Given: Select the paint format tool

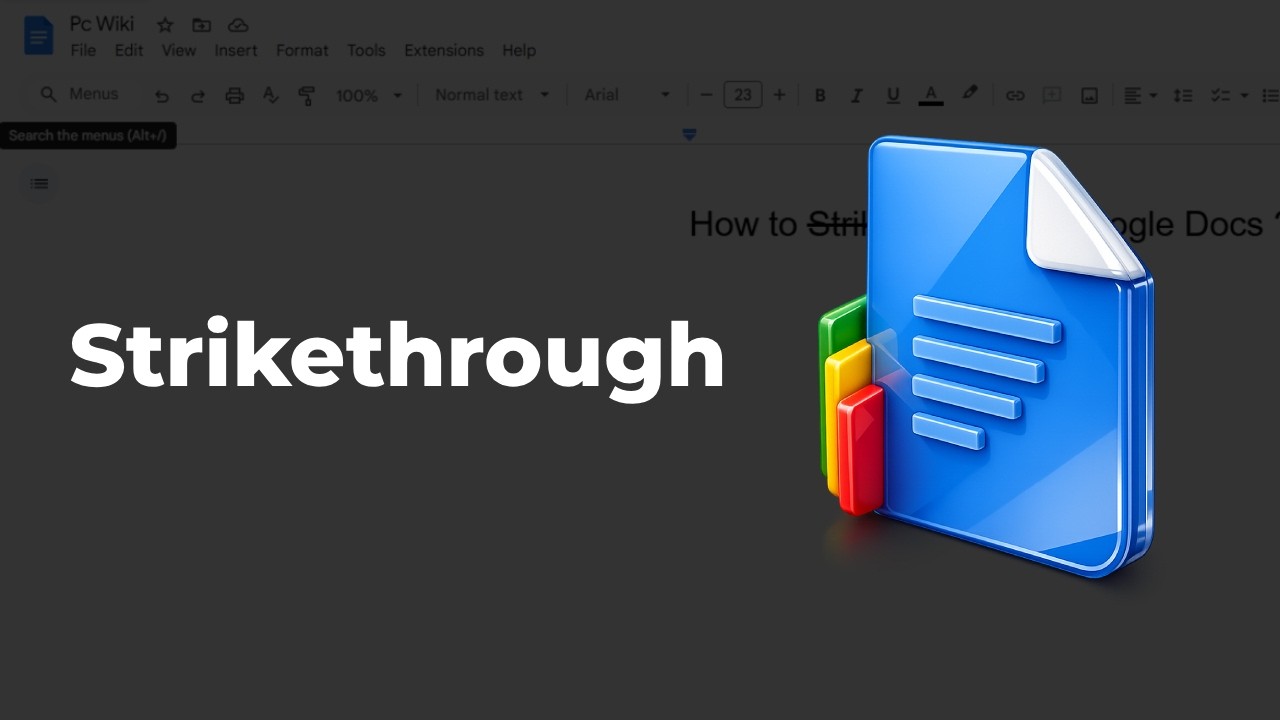Looking at the screenshot, I should 306,96.
